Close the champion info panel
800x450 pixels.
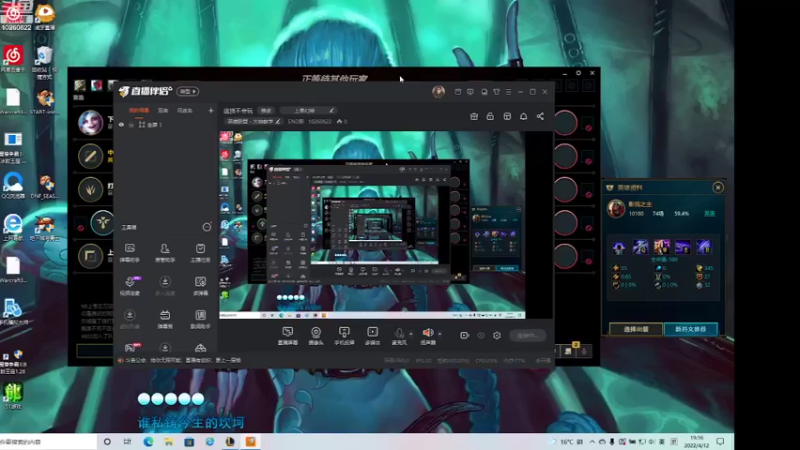point(718,187)
